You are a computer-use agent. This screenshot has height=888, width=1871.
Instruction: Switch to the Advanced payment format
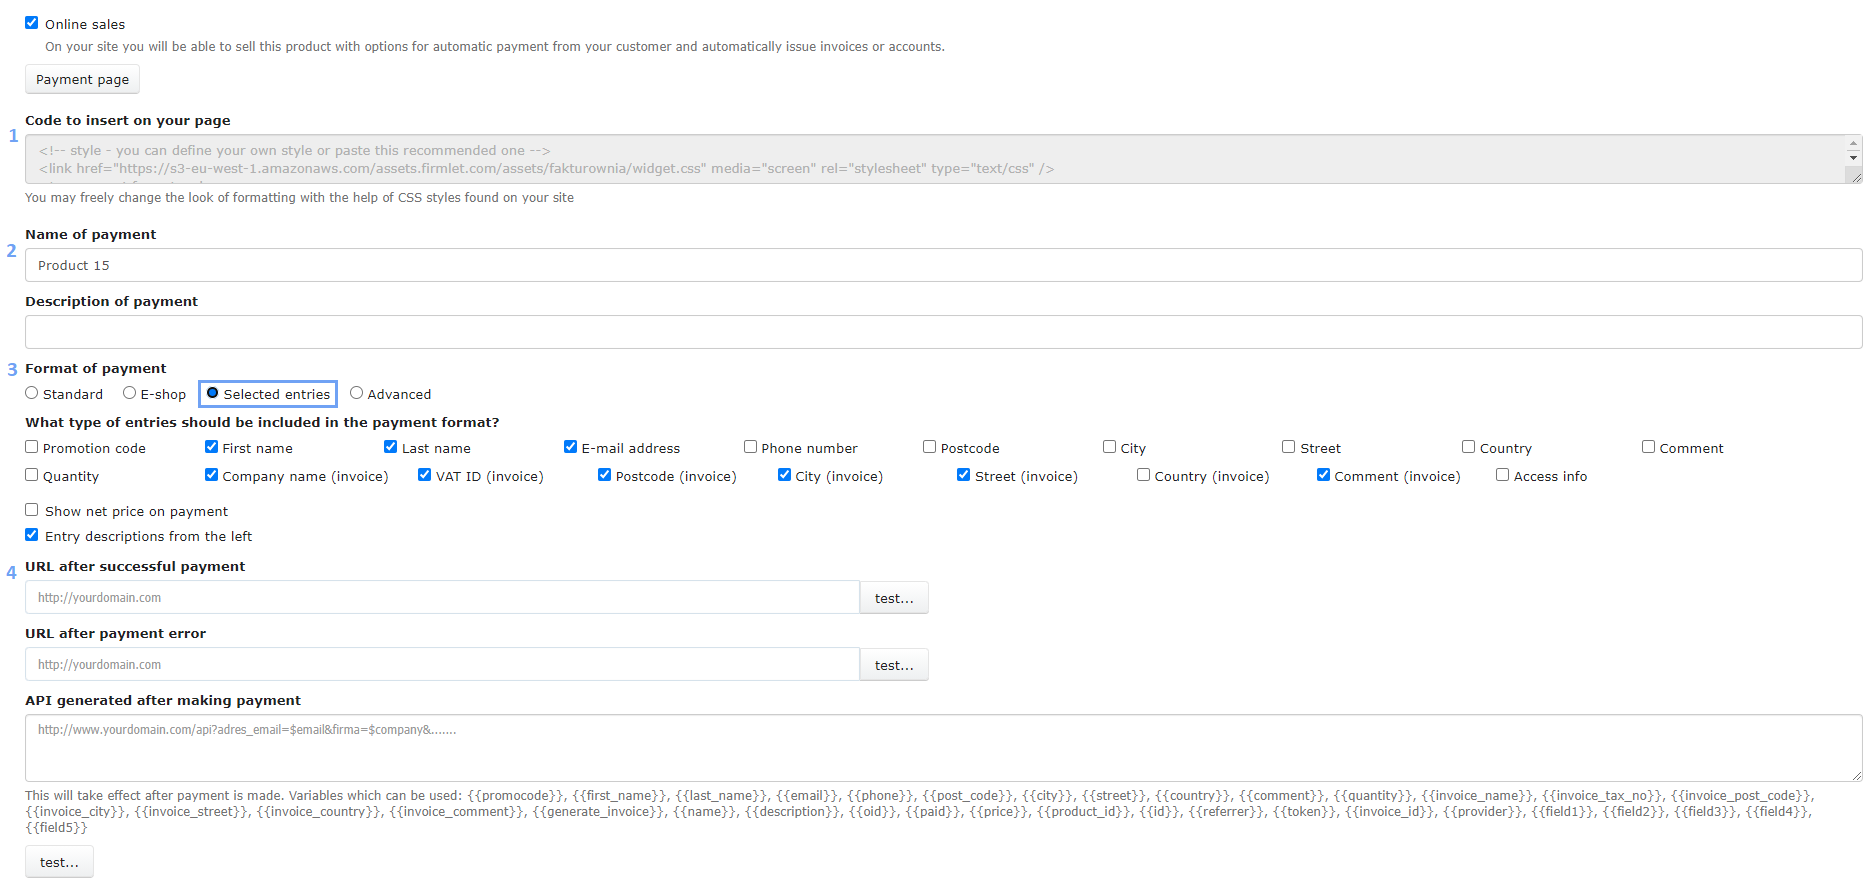tap(356, 394)
